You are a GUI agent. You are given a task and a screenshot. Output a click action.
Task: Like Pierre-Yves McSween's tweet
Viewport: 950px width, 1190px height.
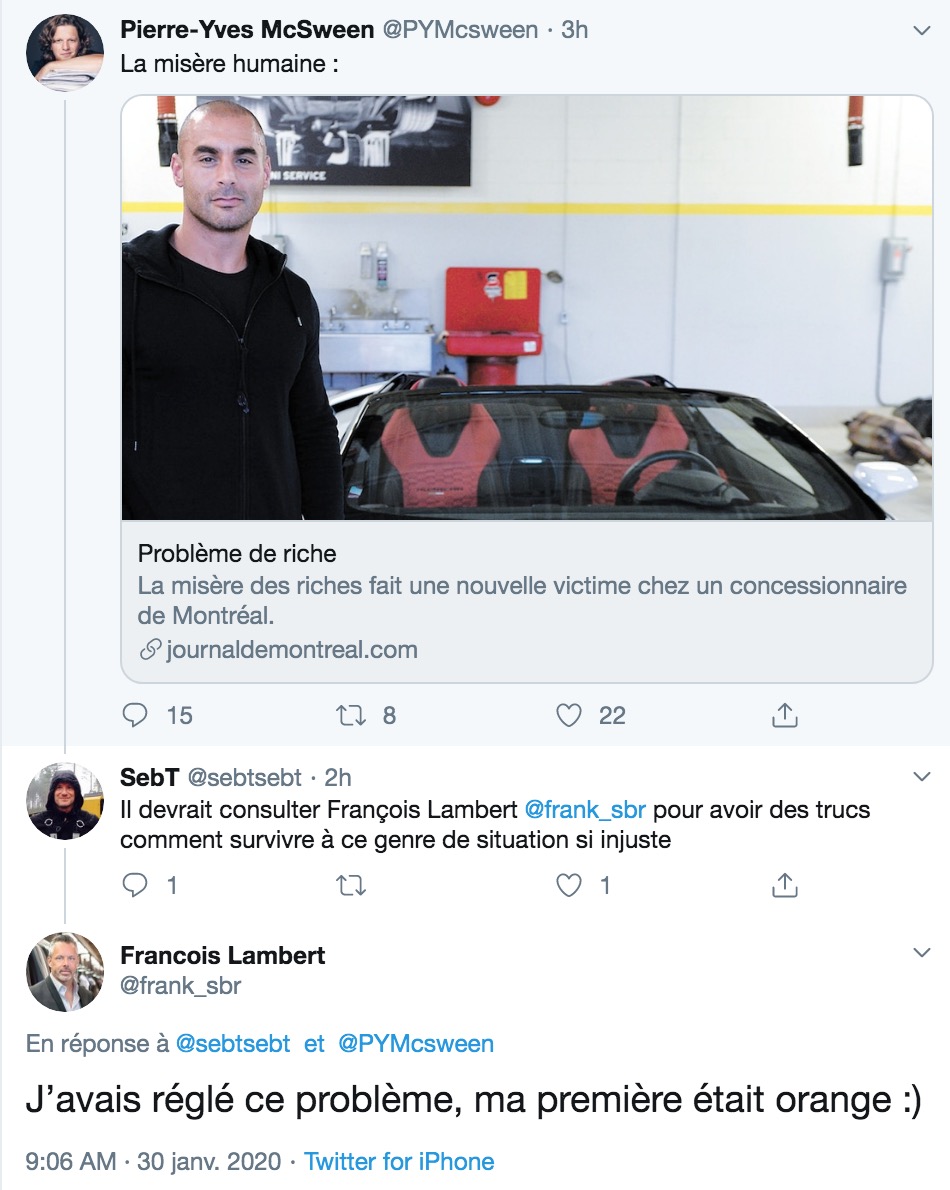coord(569,715)
